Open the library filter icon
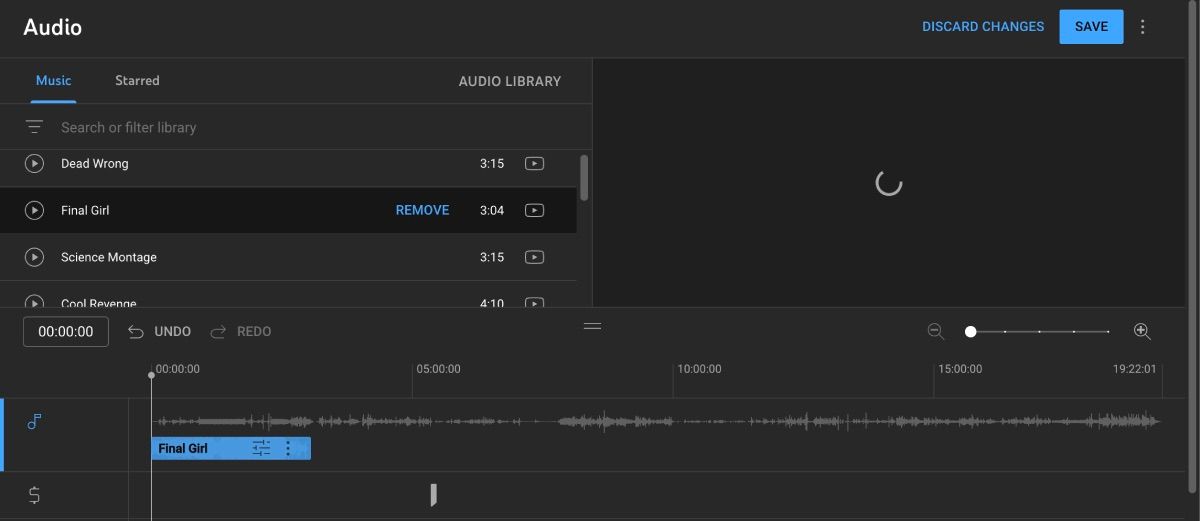 point(34,127)
